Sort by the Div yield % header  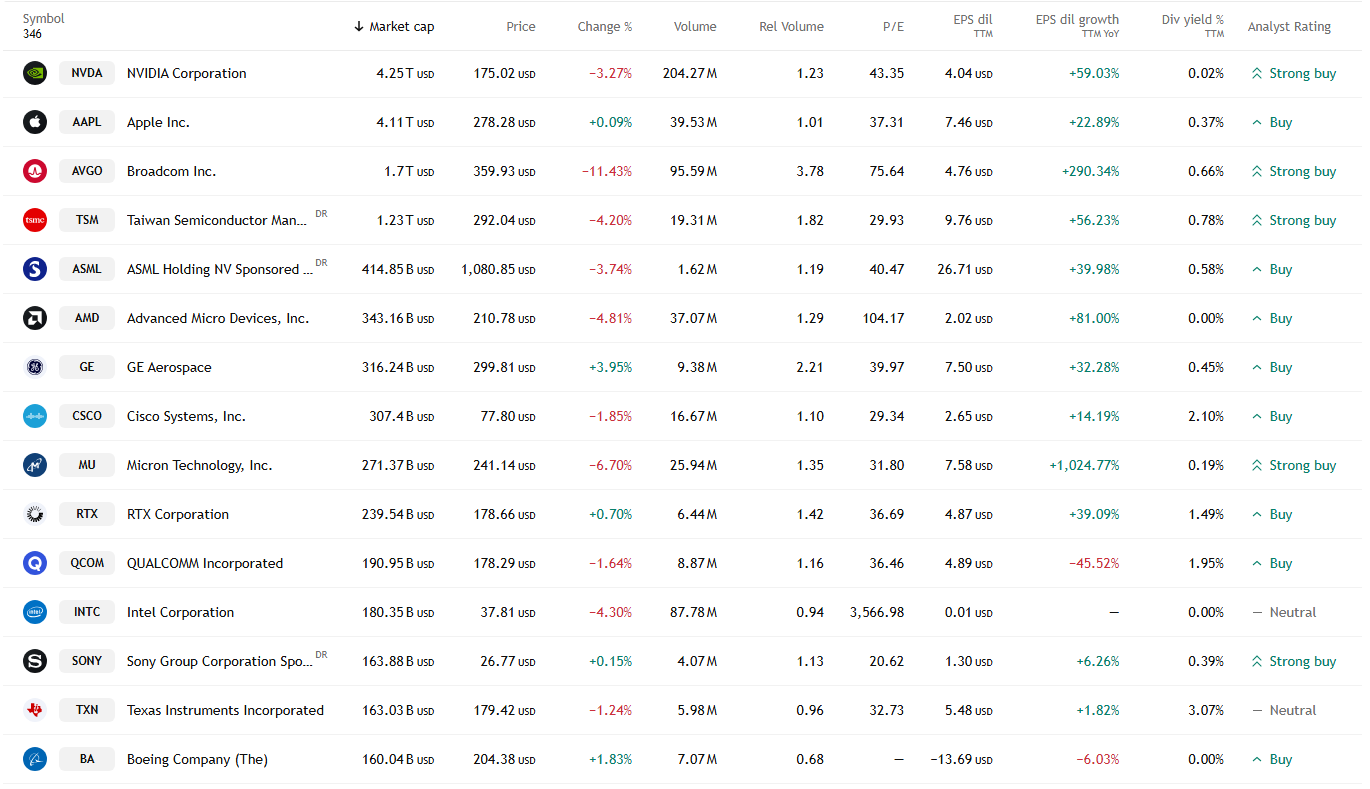point(1192,26)
